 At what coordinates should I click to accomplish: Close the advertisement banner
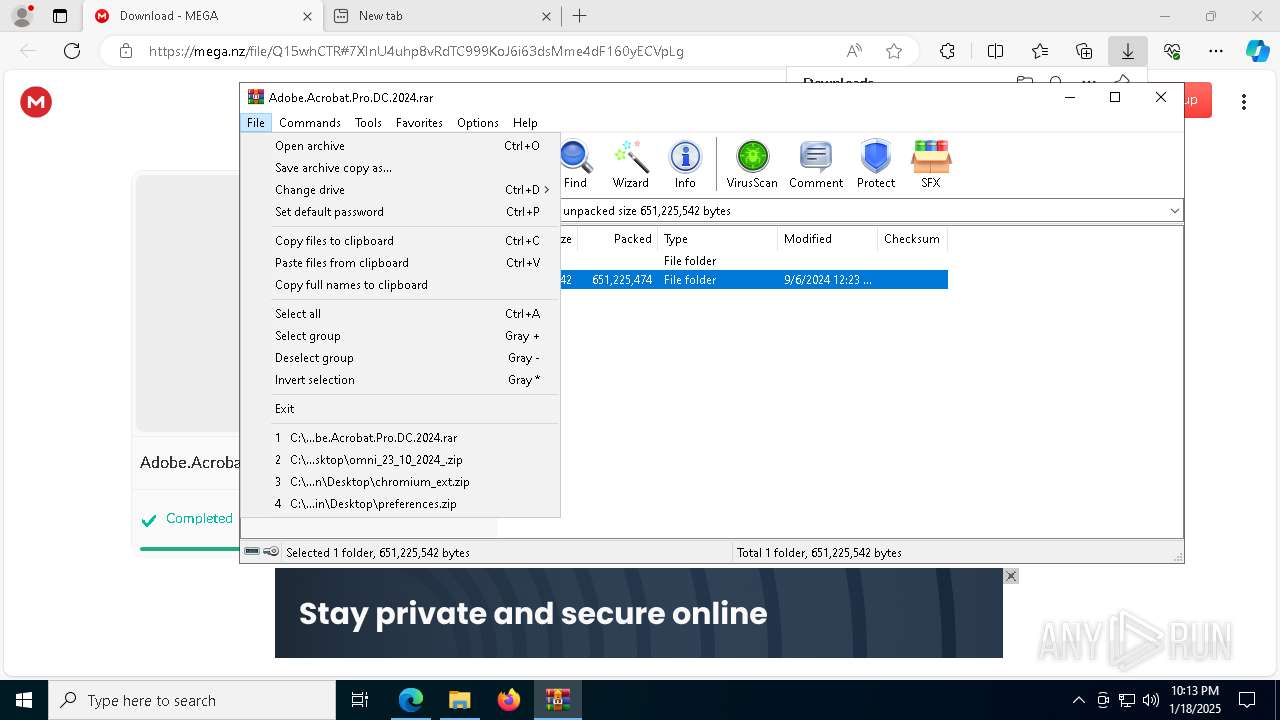[x=1011, y=576]
